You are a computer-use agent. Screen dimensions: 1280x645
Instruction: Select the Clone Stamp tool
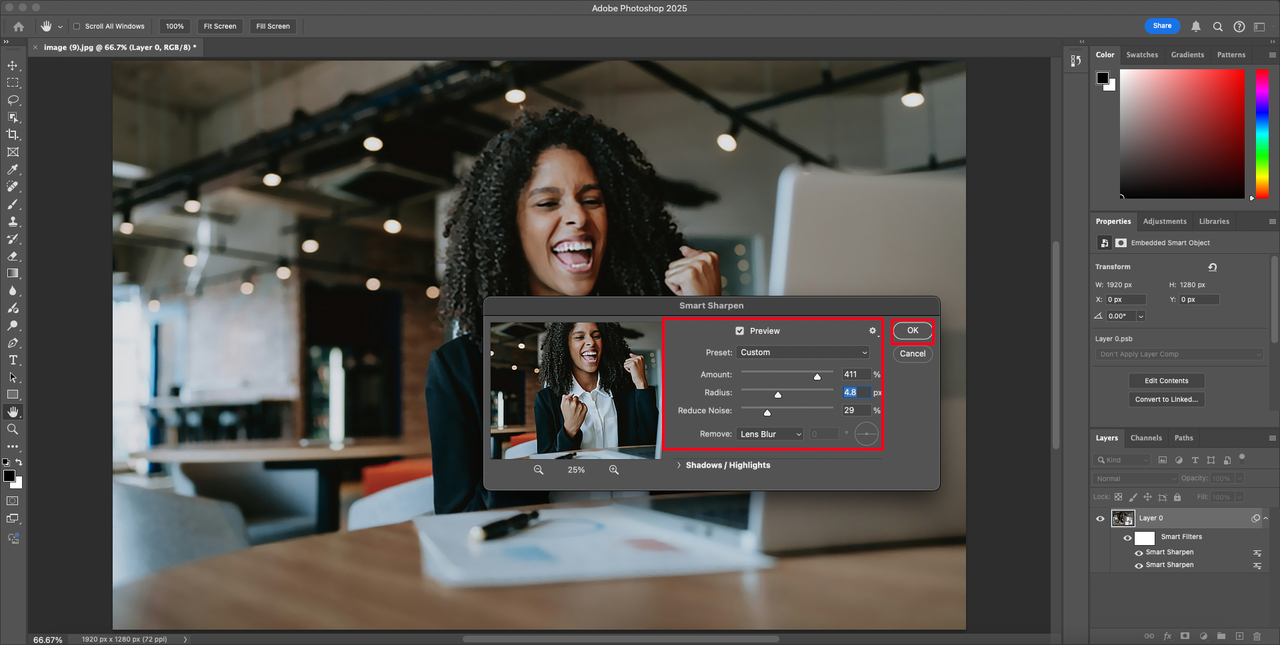[13, 221]
